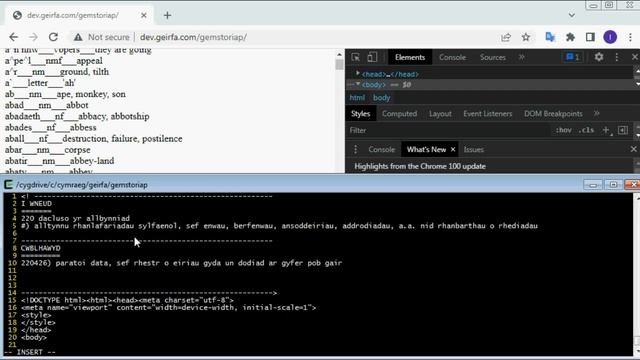Click the terminal window icon in title bar
This screenshot has width=640, height=360.
pos(9,185)
